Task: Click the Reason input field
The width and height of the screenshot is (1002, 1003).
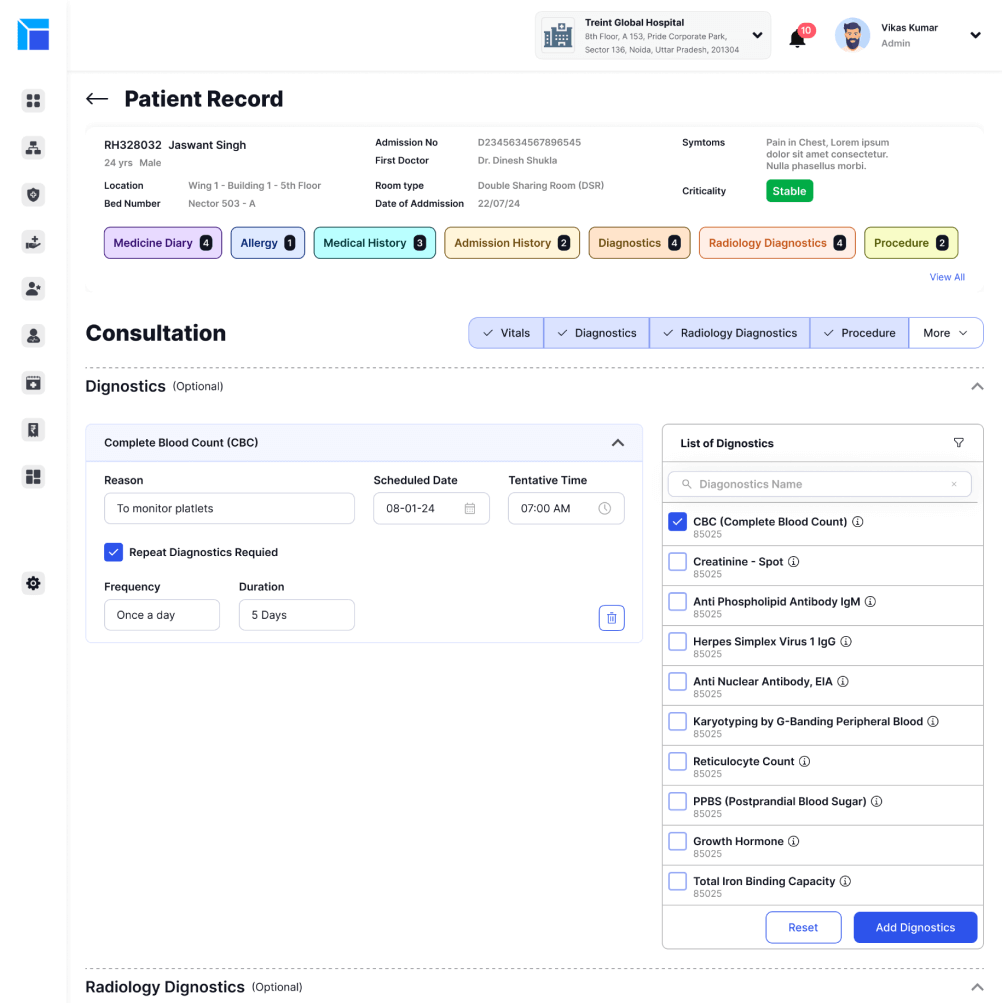Action: click(229, 508)
